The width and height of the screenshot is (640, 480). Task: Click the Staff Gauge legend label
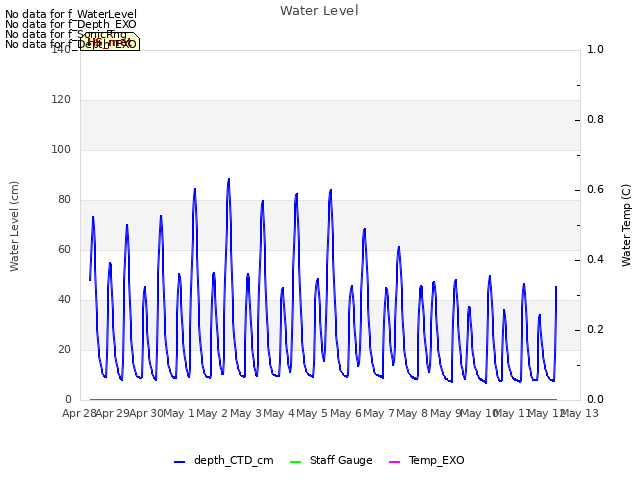tap(341, 460)
